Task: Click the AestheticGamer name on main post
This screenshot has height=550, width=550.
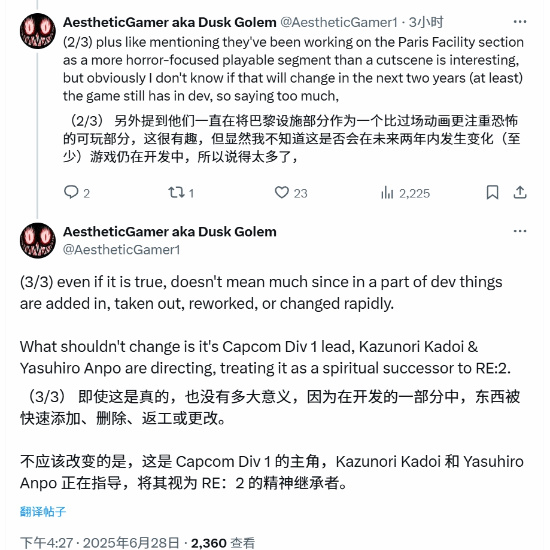Action: pos(170,232)
